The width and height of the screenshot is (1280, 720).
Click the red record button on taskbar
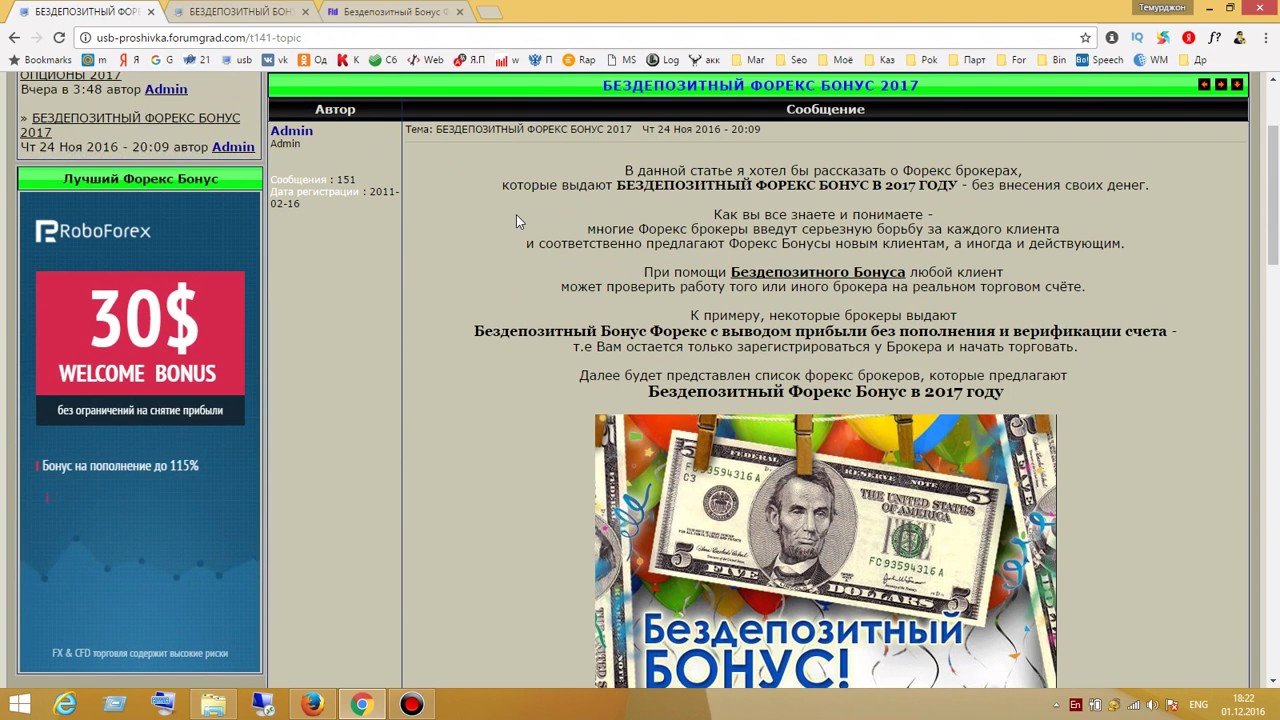tap(411, 704)
